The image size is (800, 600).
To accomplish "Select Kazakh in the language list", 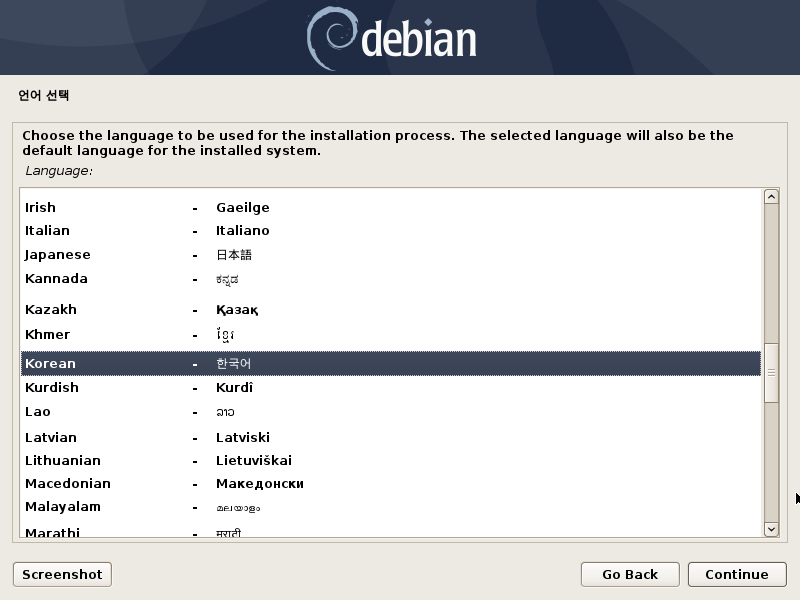I will 391,310.
